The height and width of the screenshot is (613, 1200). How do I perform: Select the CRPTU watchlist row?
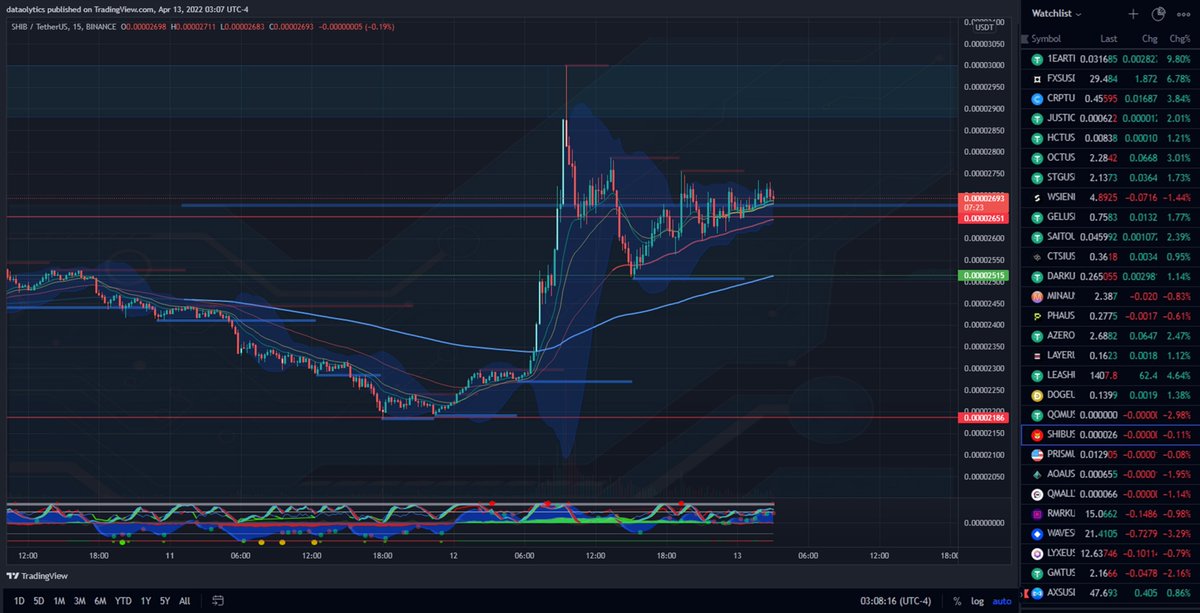coord(1110,99)
